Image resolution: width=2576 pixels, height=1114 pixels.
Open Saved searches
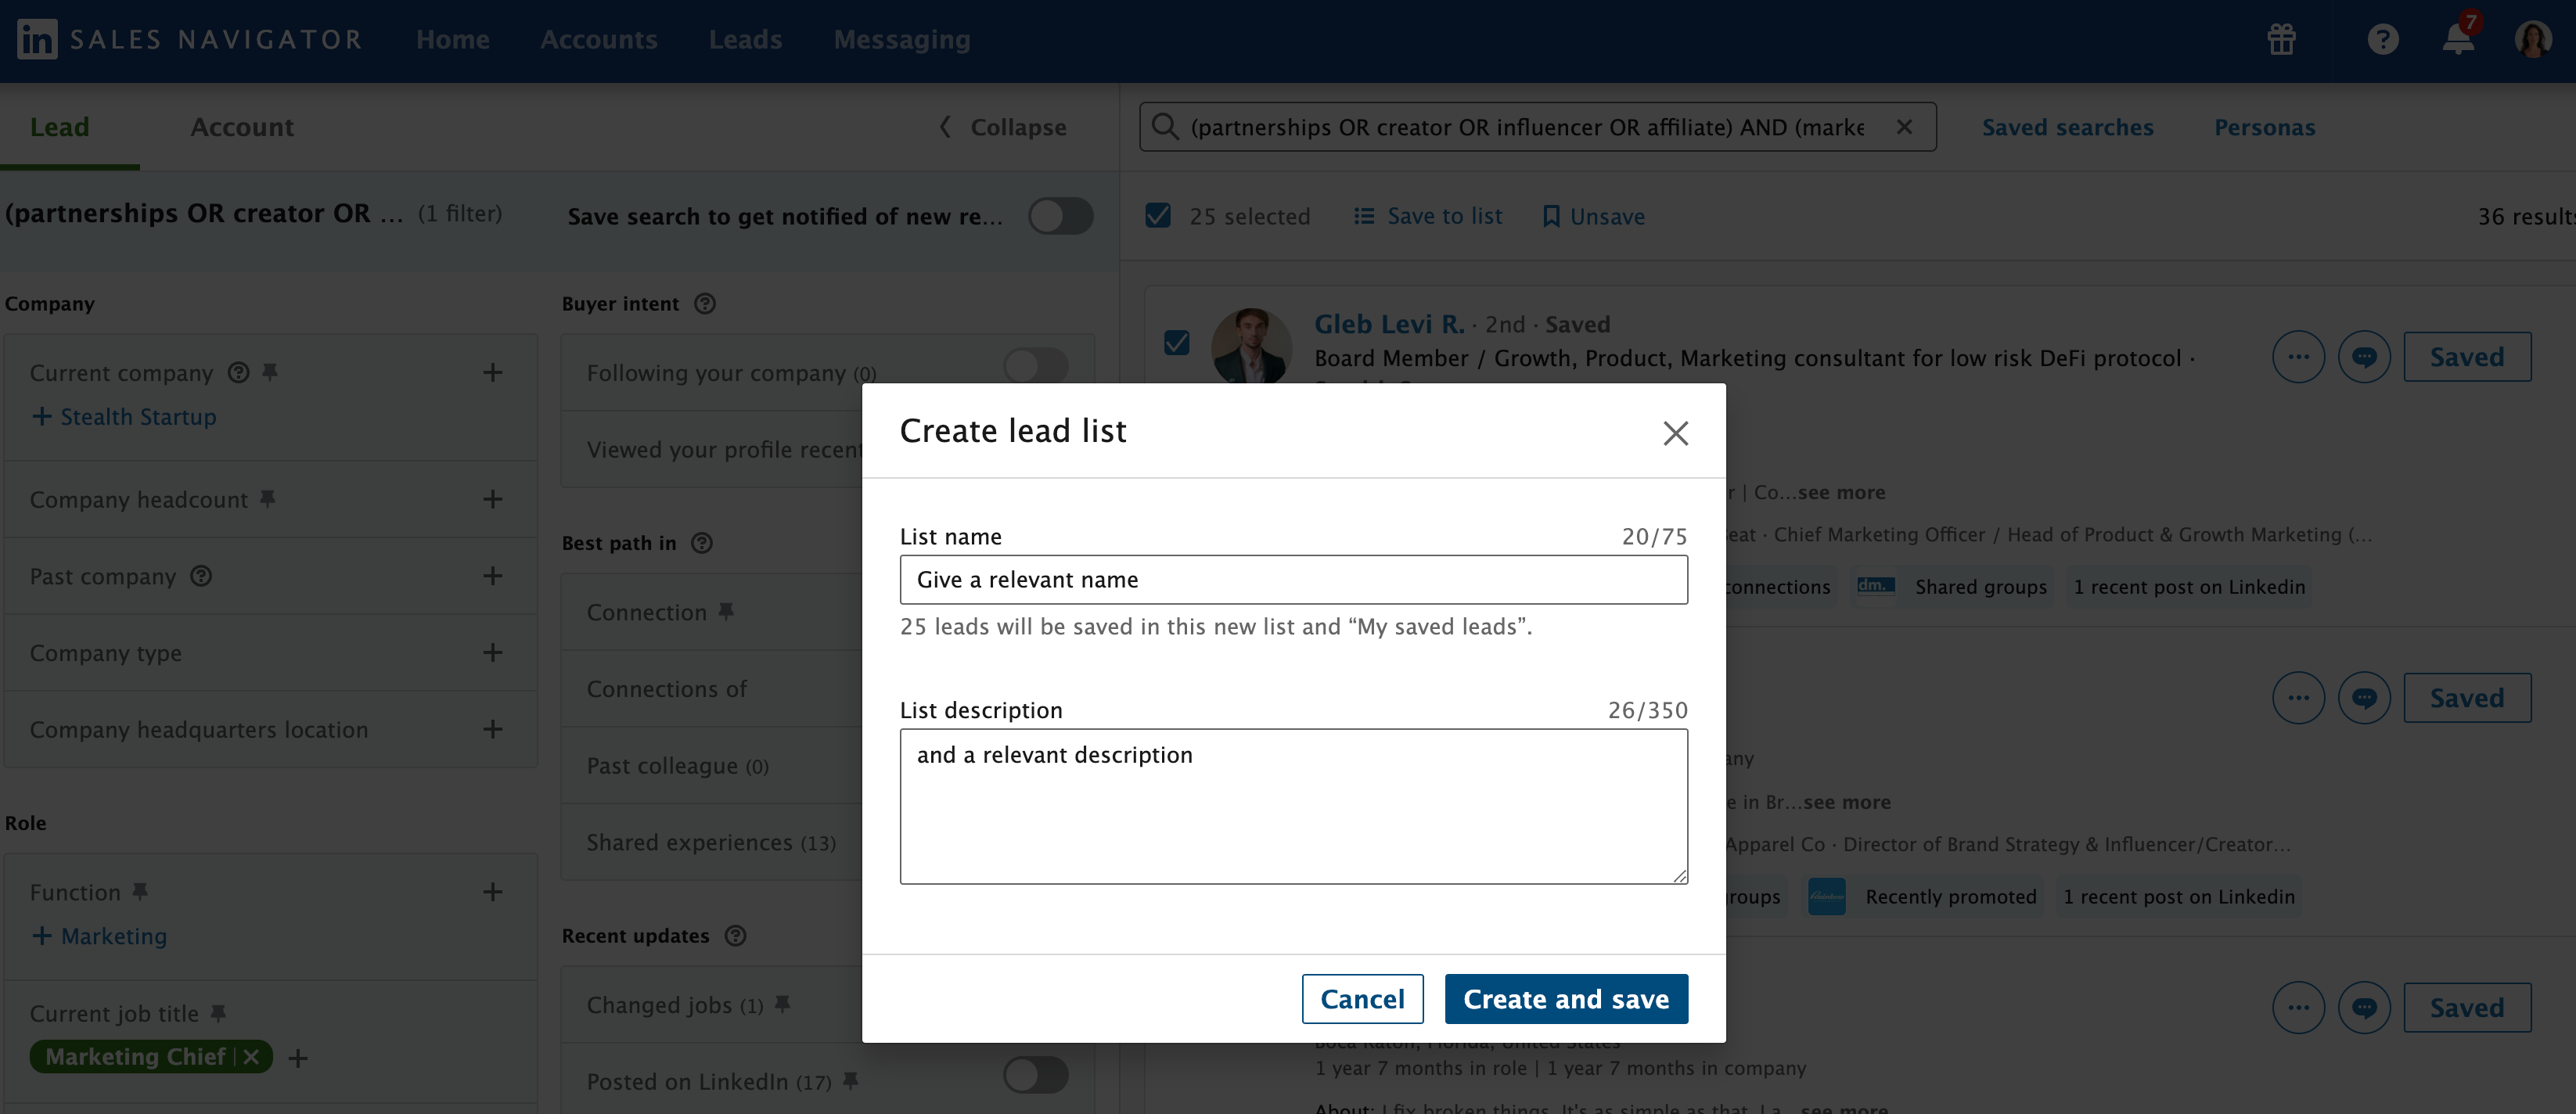pyautogui.click(x=2067, y=127)
